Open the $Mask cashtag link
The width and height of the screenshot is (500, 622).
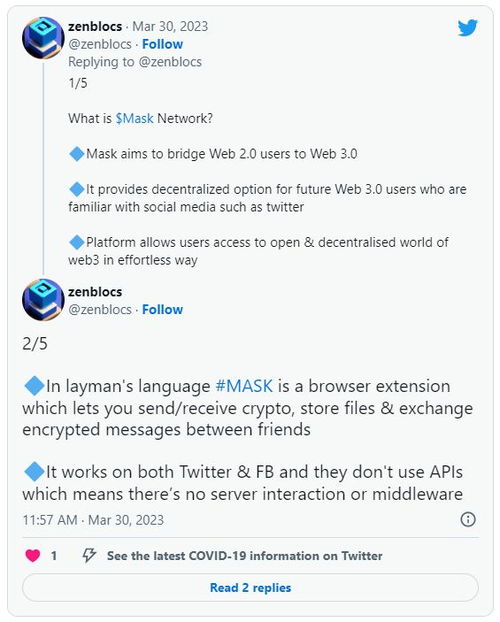coord(135,118)
